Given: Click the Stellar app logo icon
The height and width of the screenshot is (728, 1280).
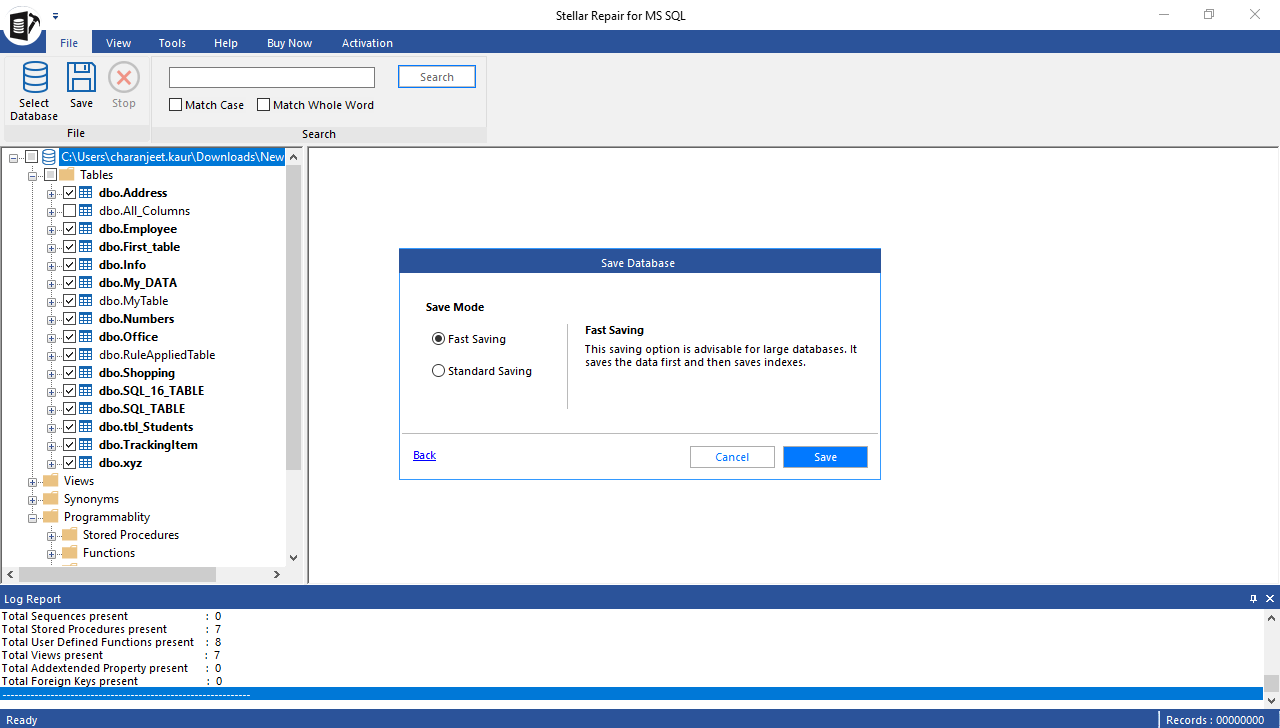Looking at the screenshot, I should coord(22,24).
